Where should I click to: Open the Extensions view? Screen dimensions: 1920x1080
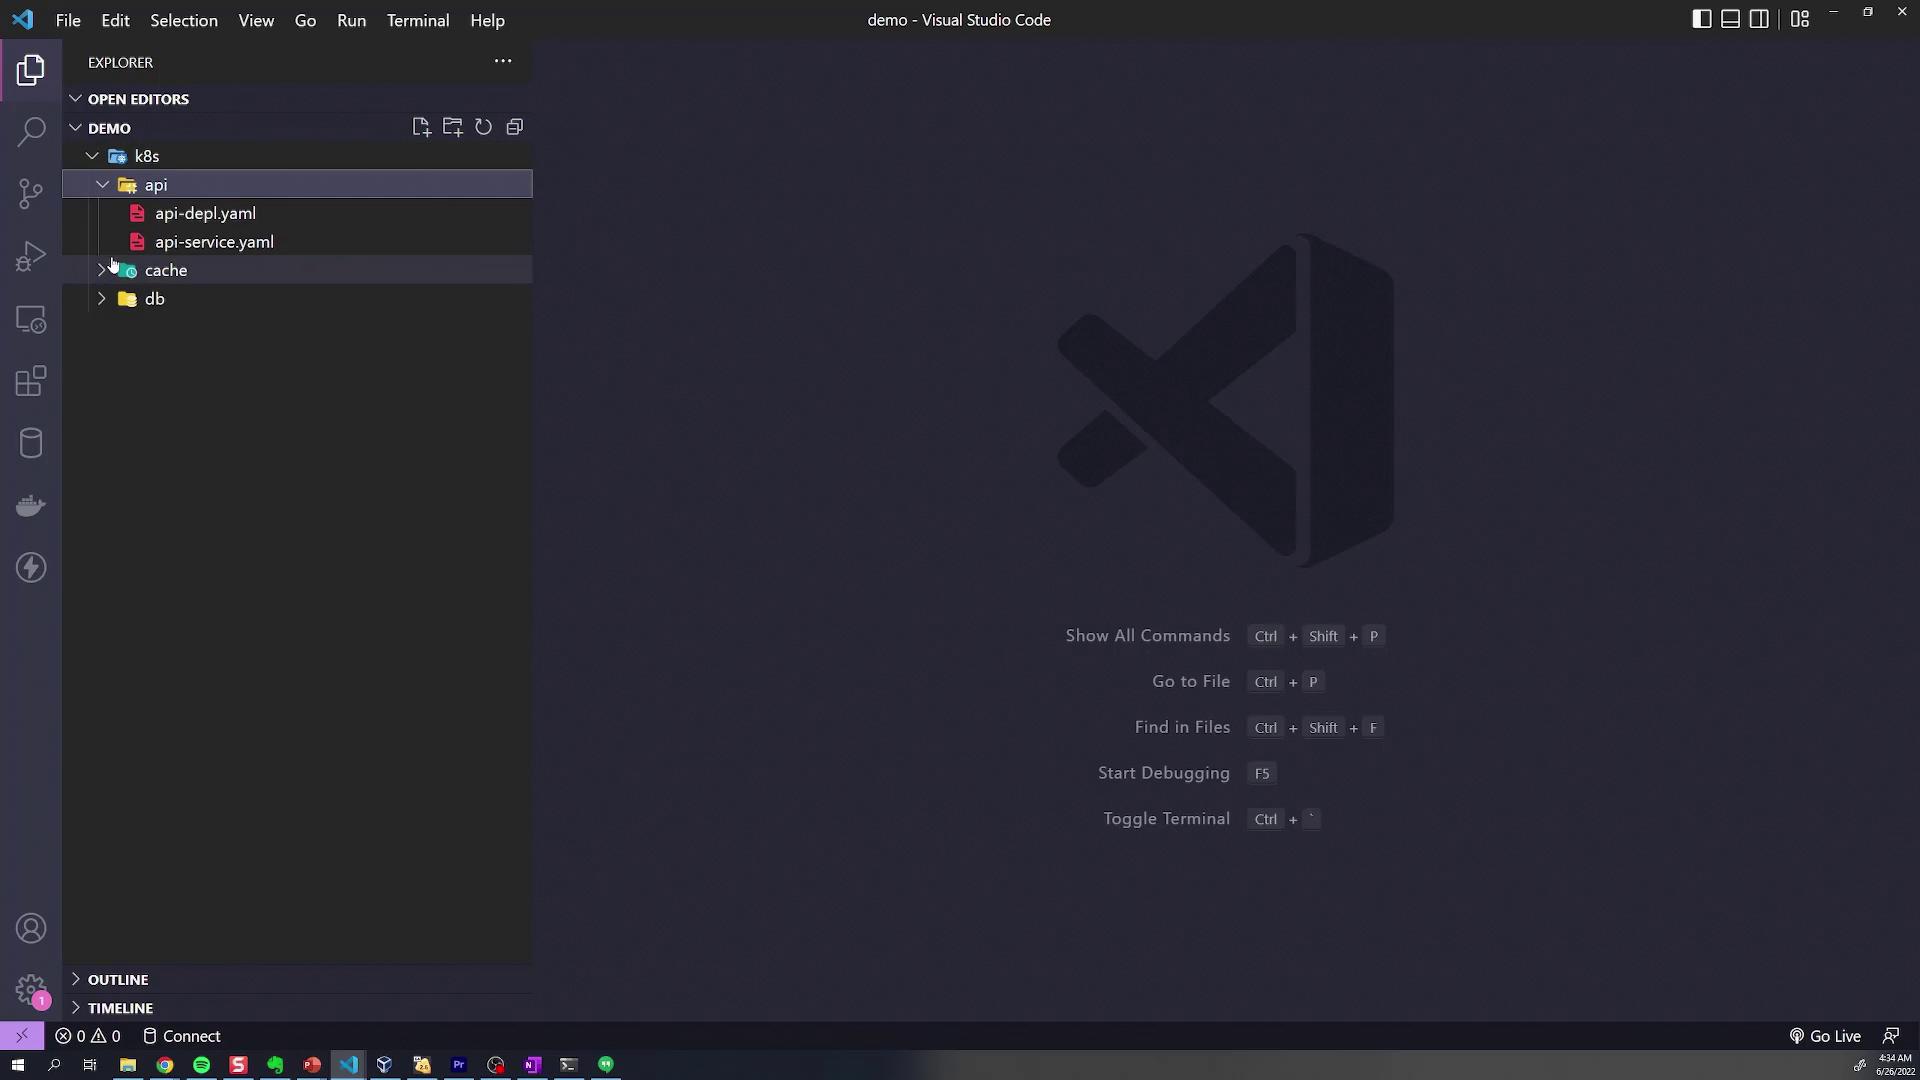tap(31, 381)
